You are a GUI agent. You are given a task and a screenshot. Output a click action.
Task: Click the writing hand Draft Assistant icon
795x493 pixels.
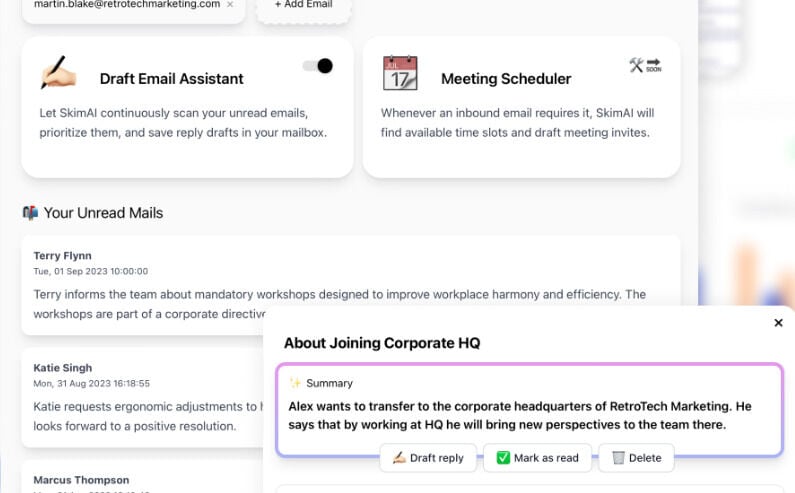point(58,73)
